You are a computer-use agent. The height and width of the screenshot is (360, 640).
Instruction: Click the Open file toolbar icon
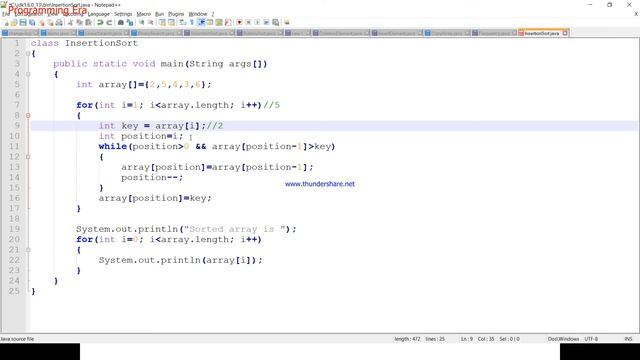coord(14,22)
